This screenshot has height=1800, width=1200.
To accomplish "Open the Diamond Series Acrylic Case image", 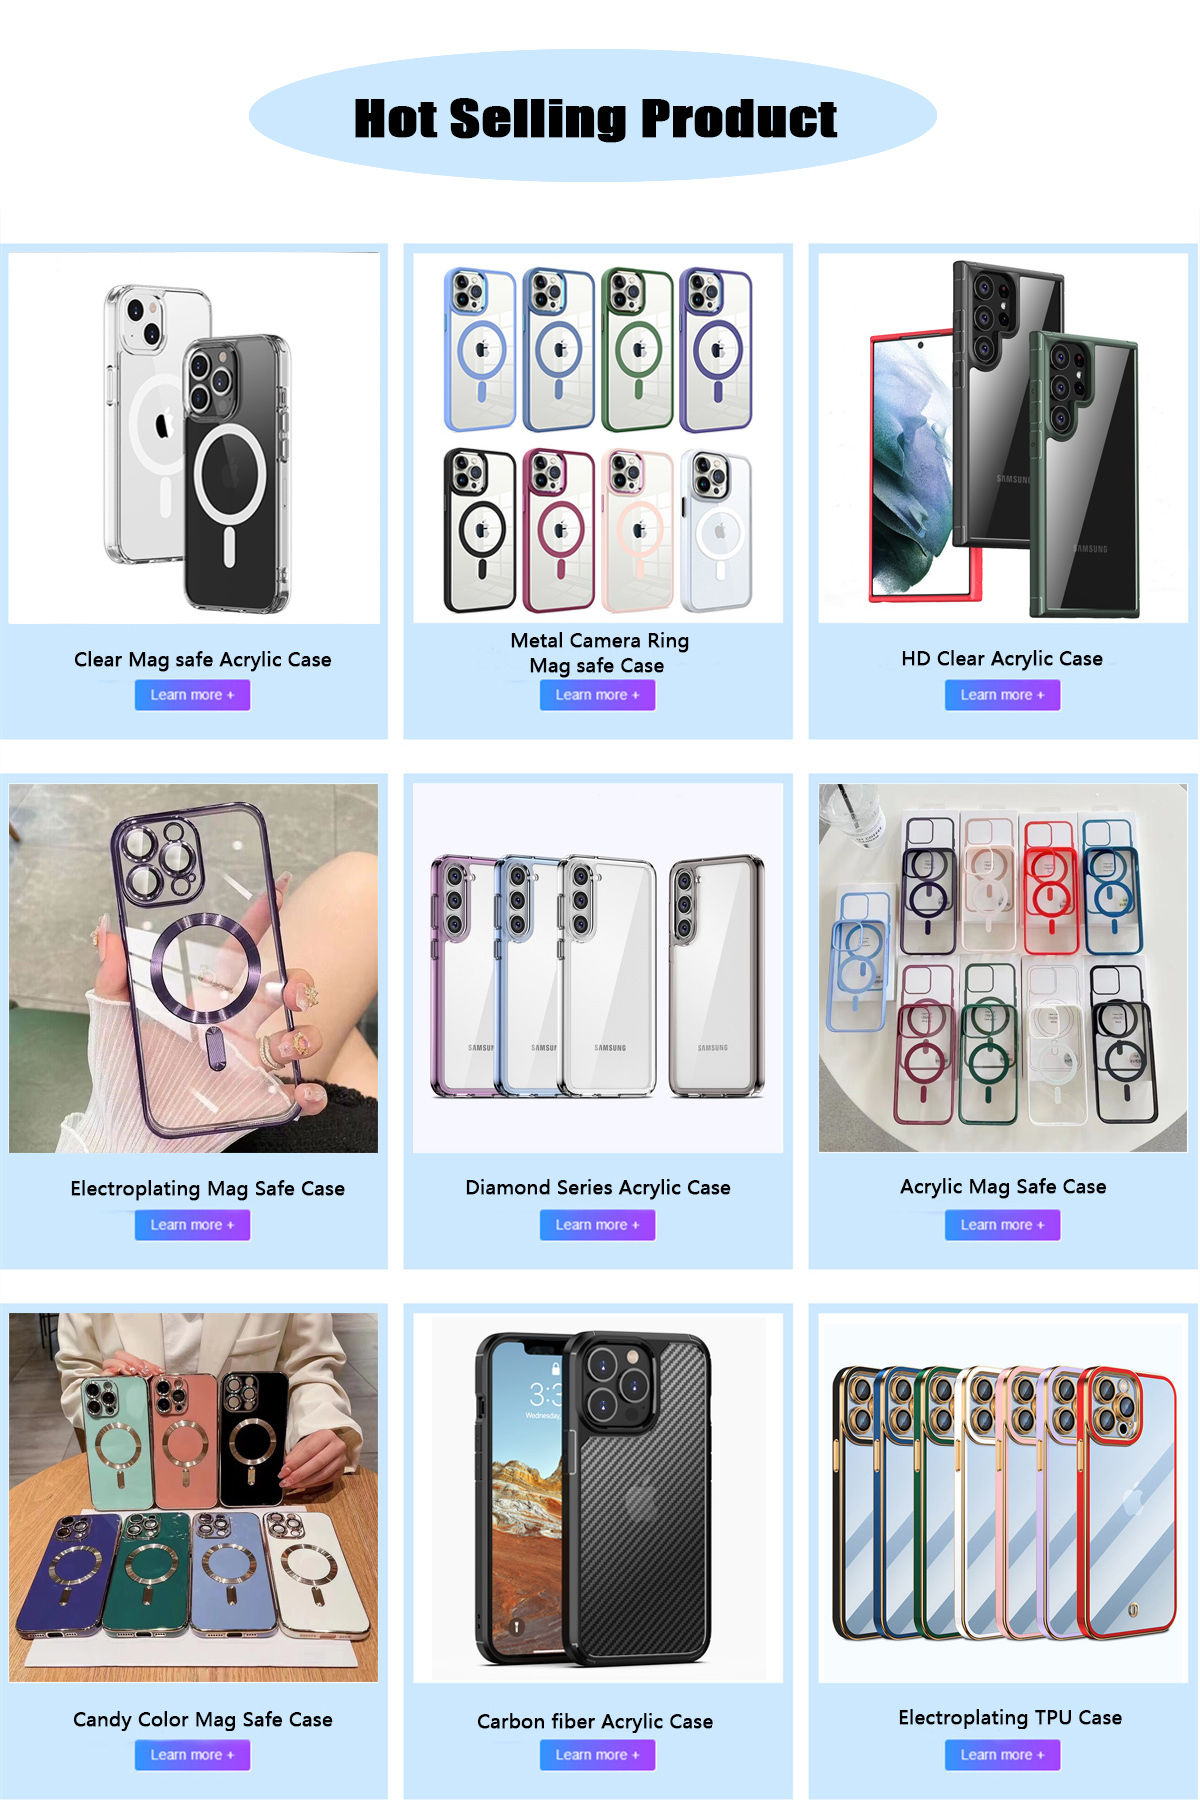I will (598, 968).
